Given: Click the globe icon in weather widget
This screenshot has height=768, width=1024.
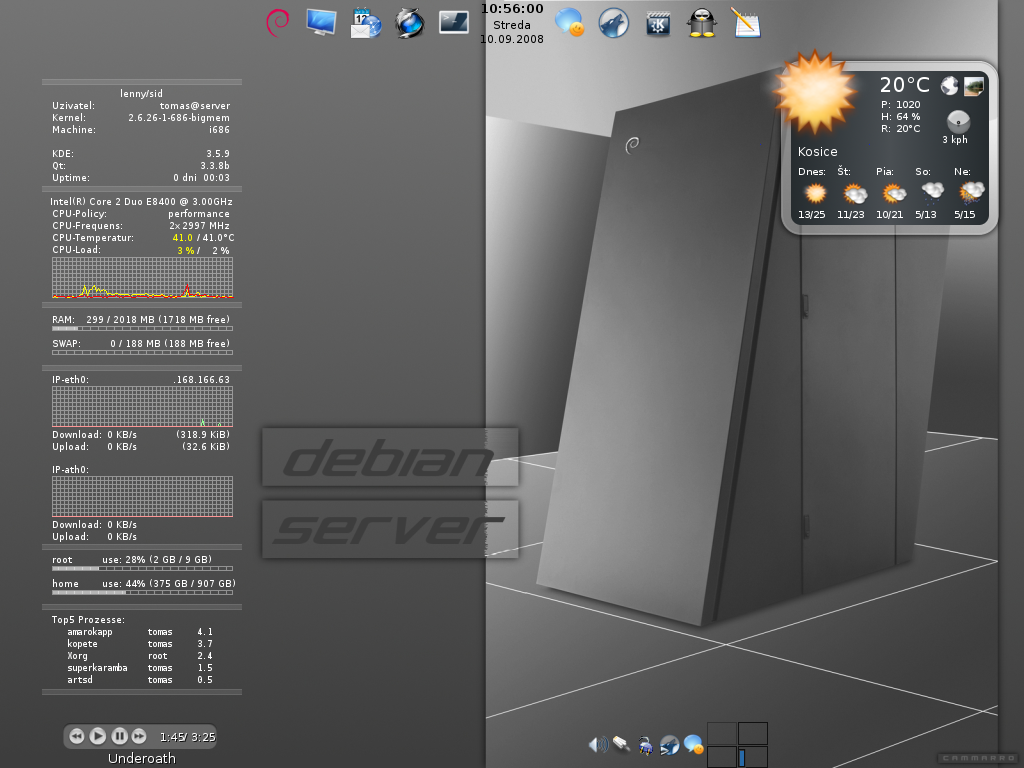Looking at the screenshot, I should pos(950,86).
